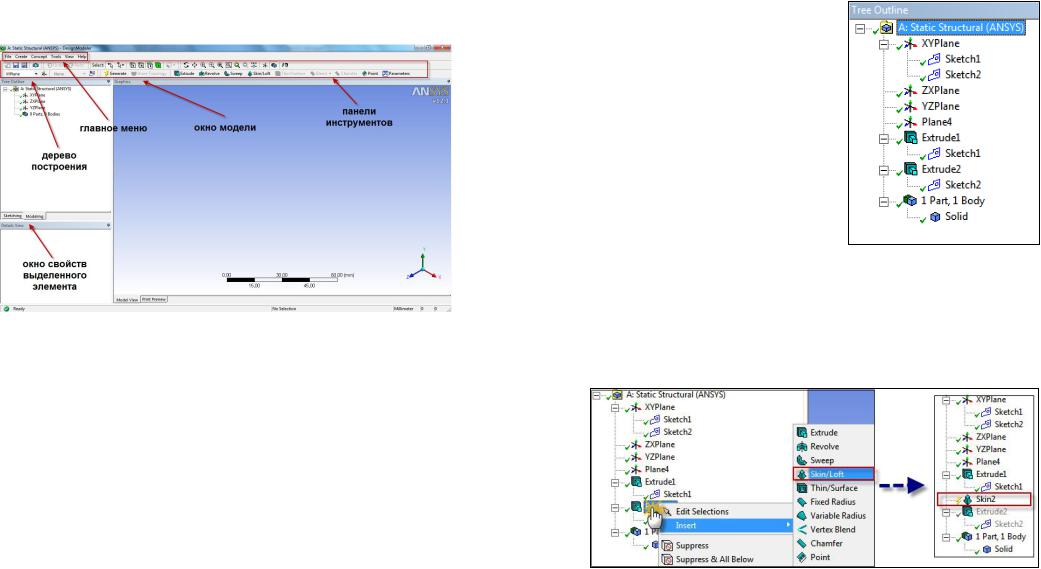Click Chamfer icon in the Insert submenu
1041x569 pixels.
pos(801,543)
